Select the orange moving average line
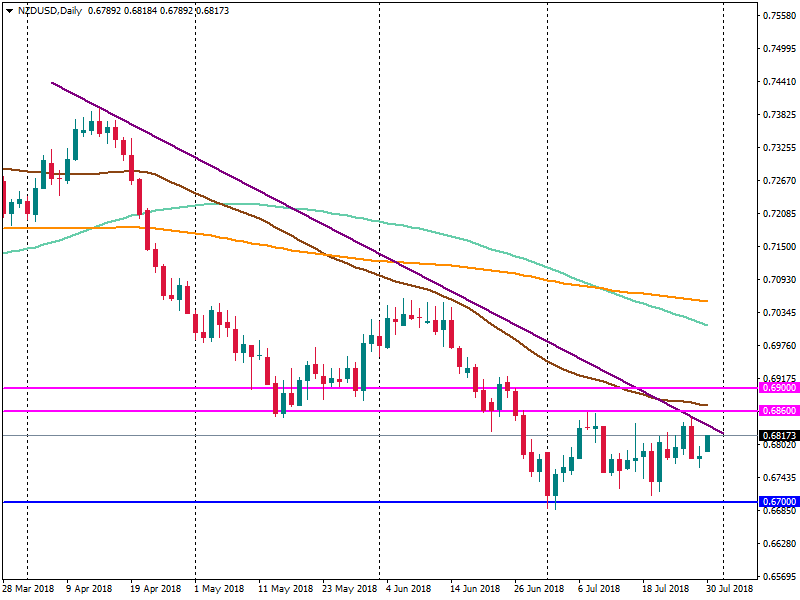This screenshot has height=600, width=800. tap(400, 263)
